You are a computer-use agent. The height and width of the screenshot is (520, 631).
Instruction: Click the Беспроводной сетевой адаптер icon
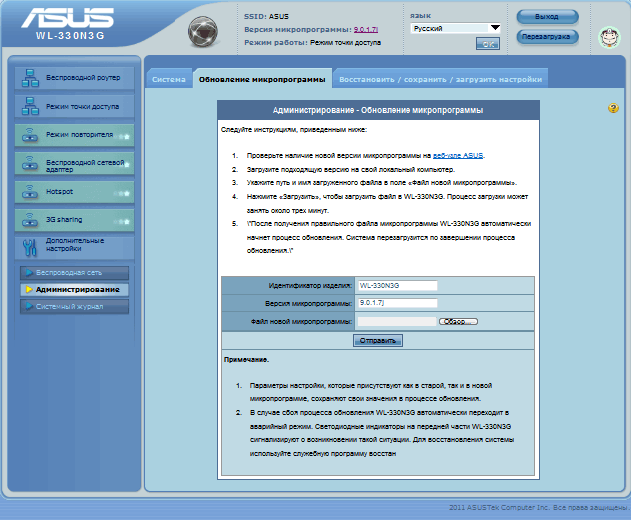coord(29,163)
